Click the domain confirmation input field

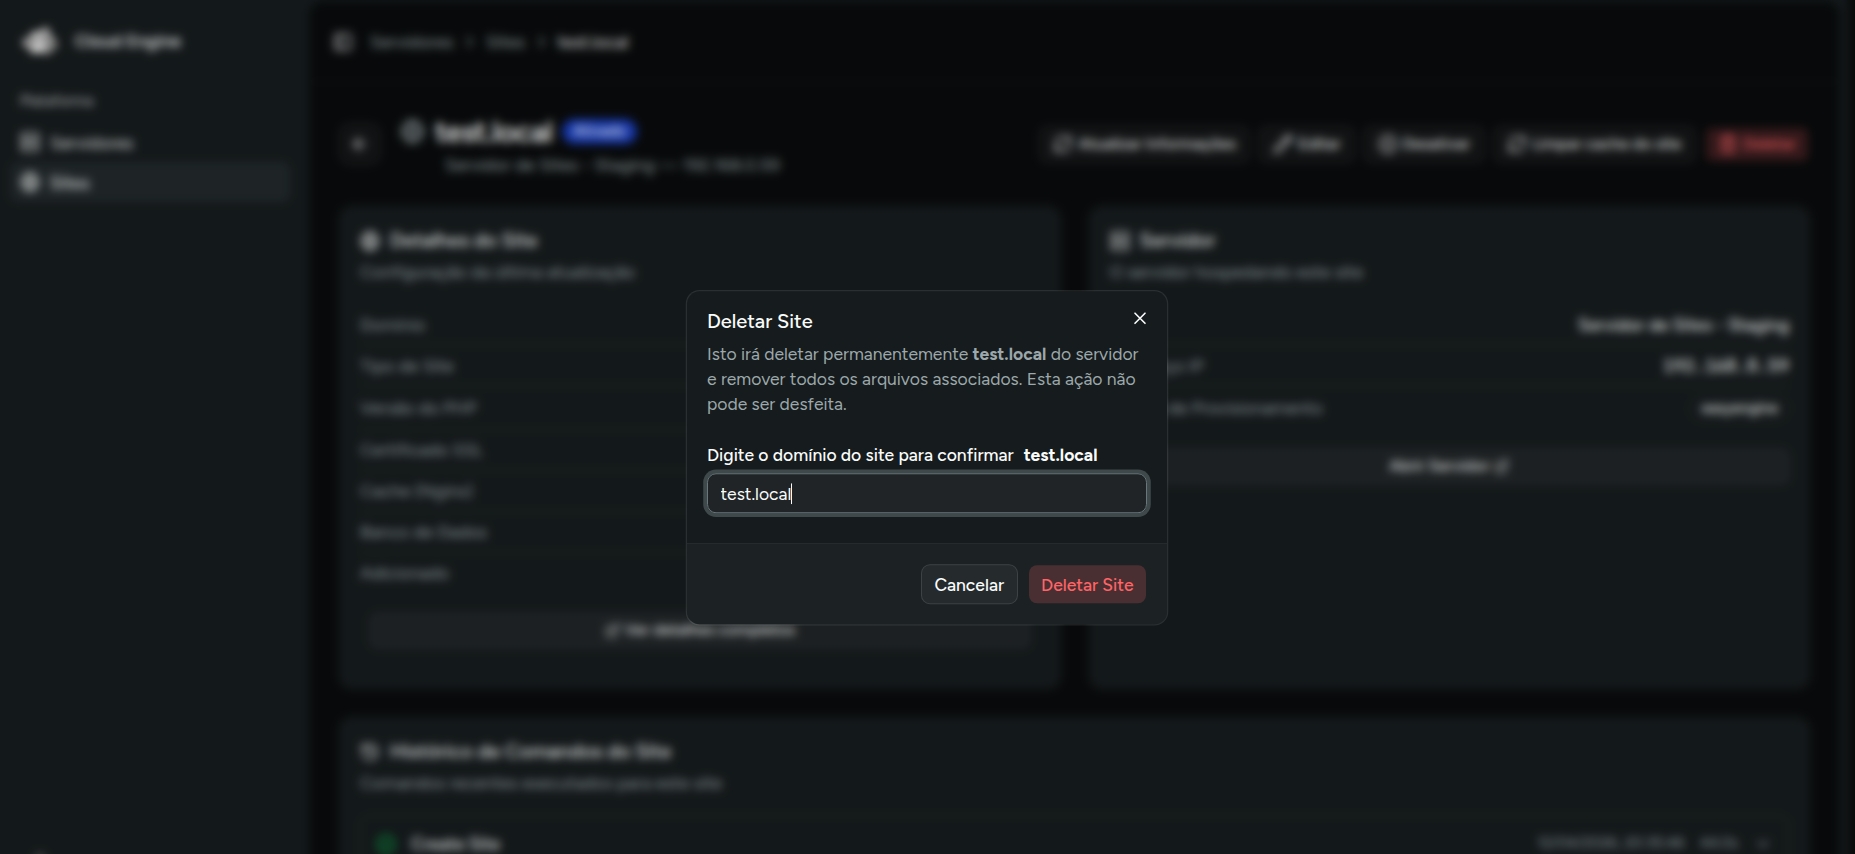(x=926, y=494)
